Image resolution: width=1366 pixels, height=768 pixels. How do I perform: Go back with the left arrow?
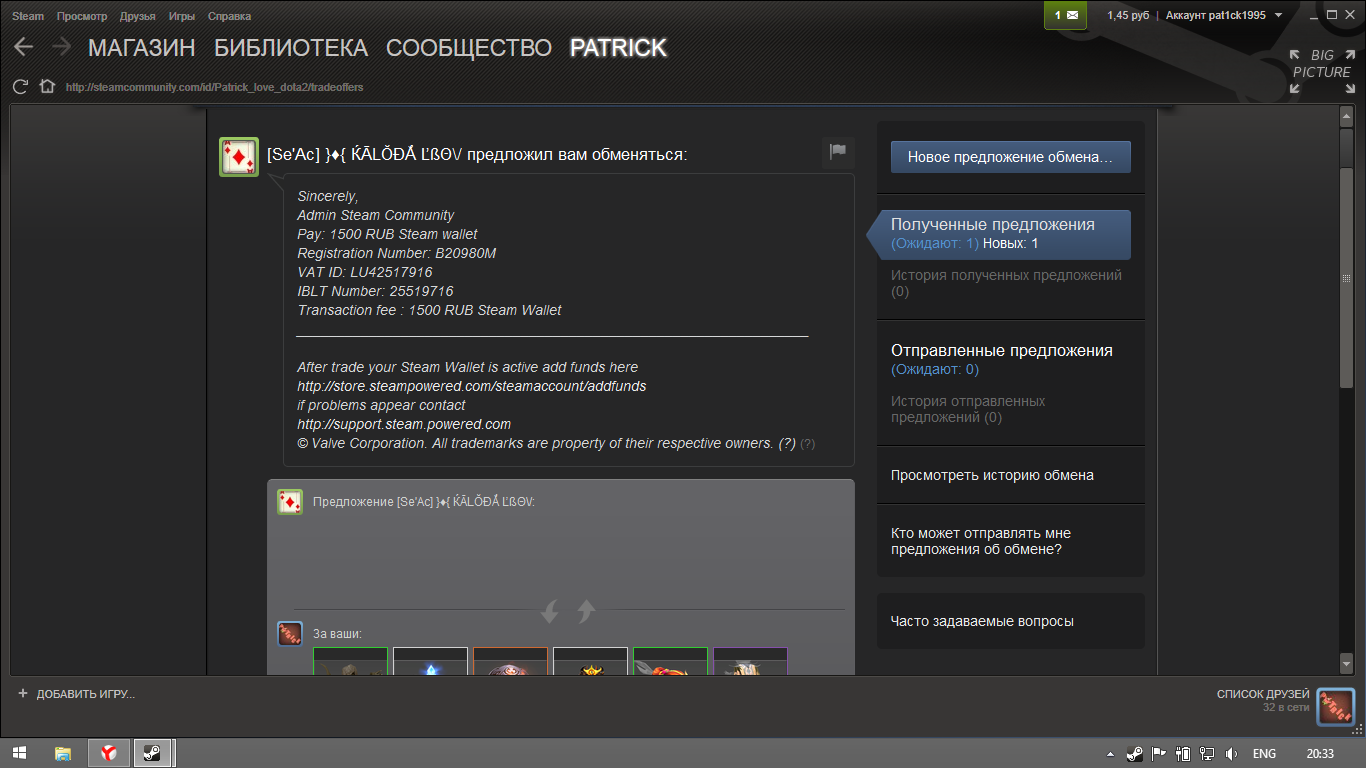[23, 47]
